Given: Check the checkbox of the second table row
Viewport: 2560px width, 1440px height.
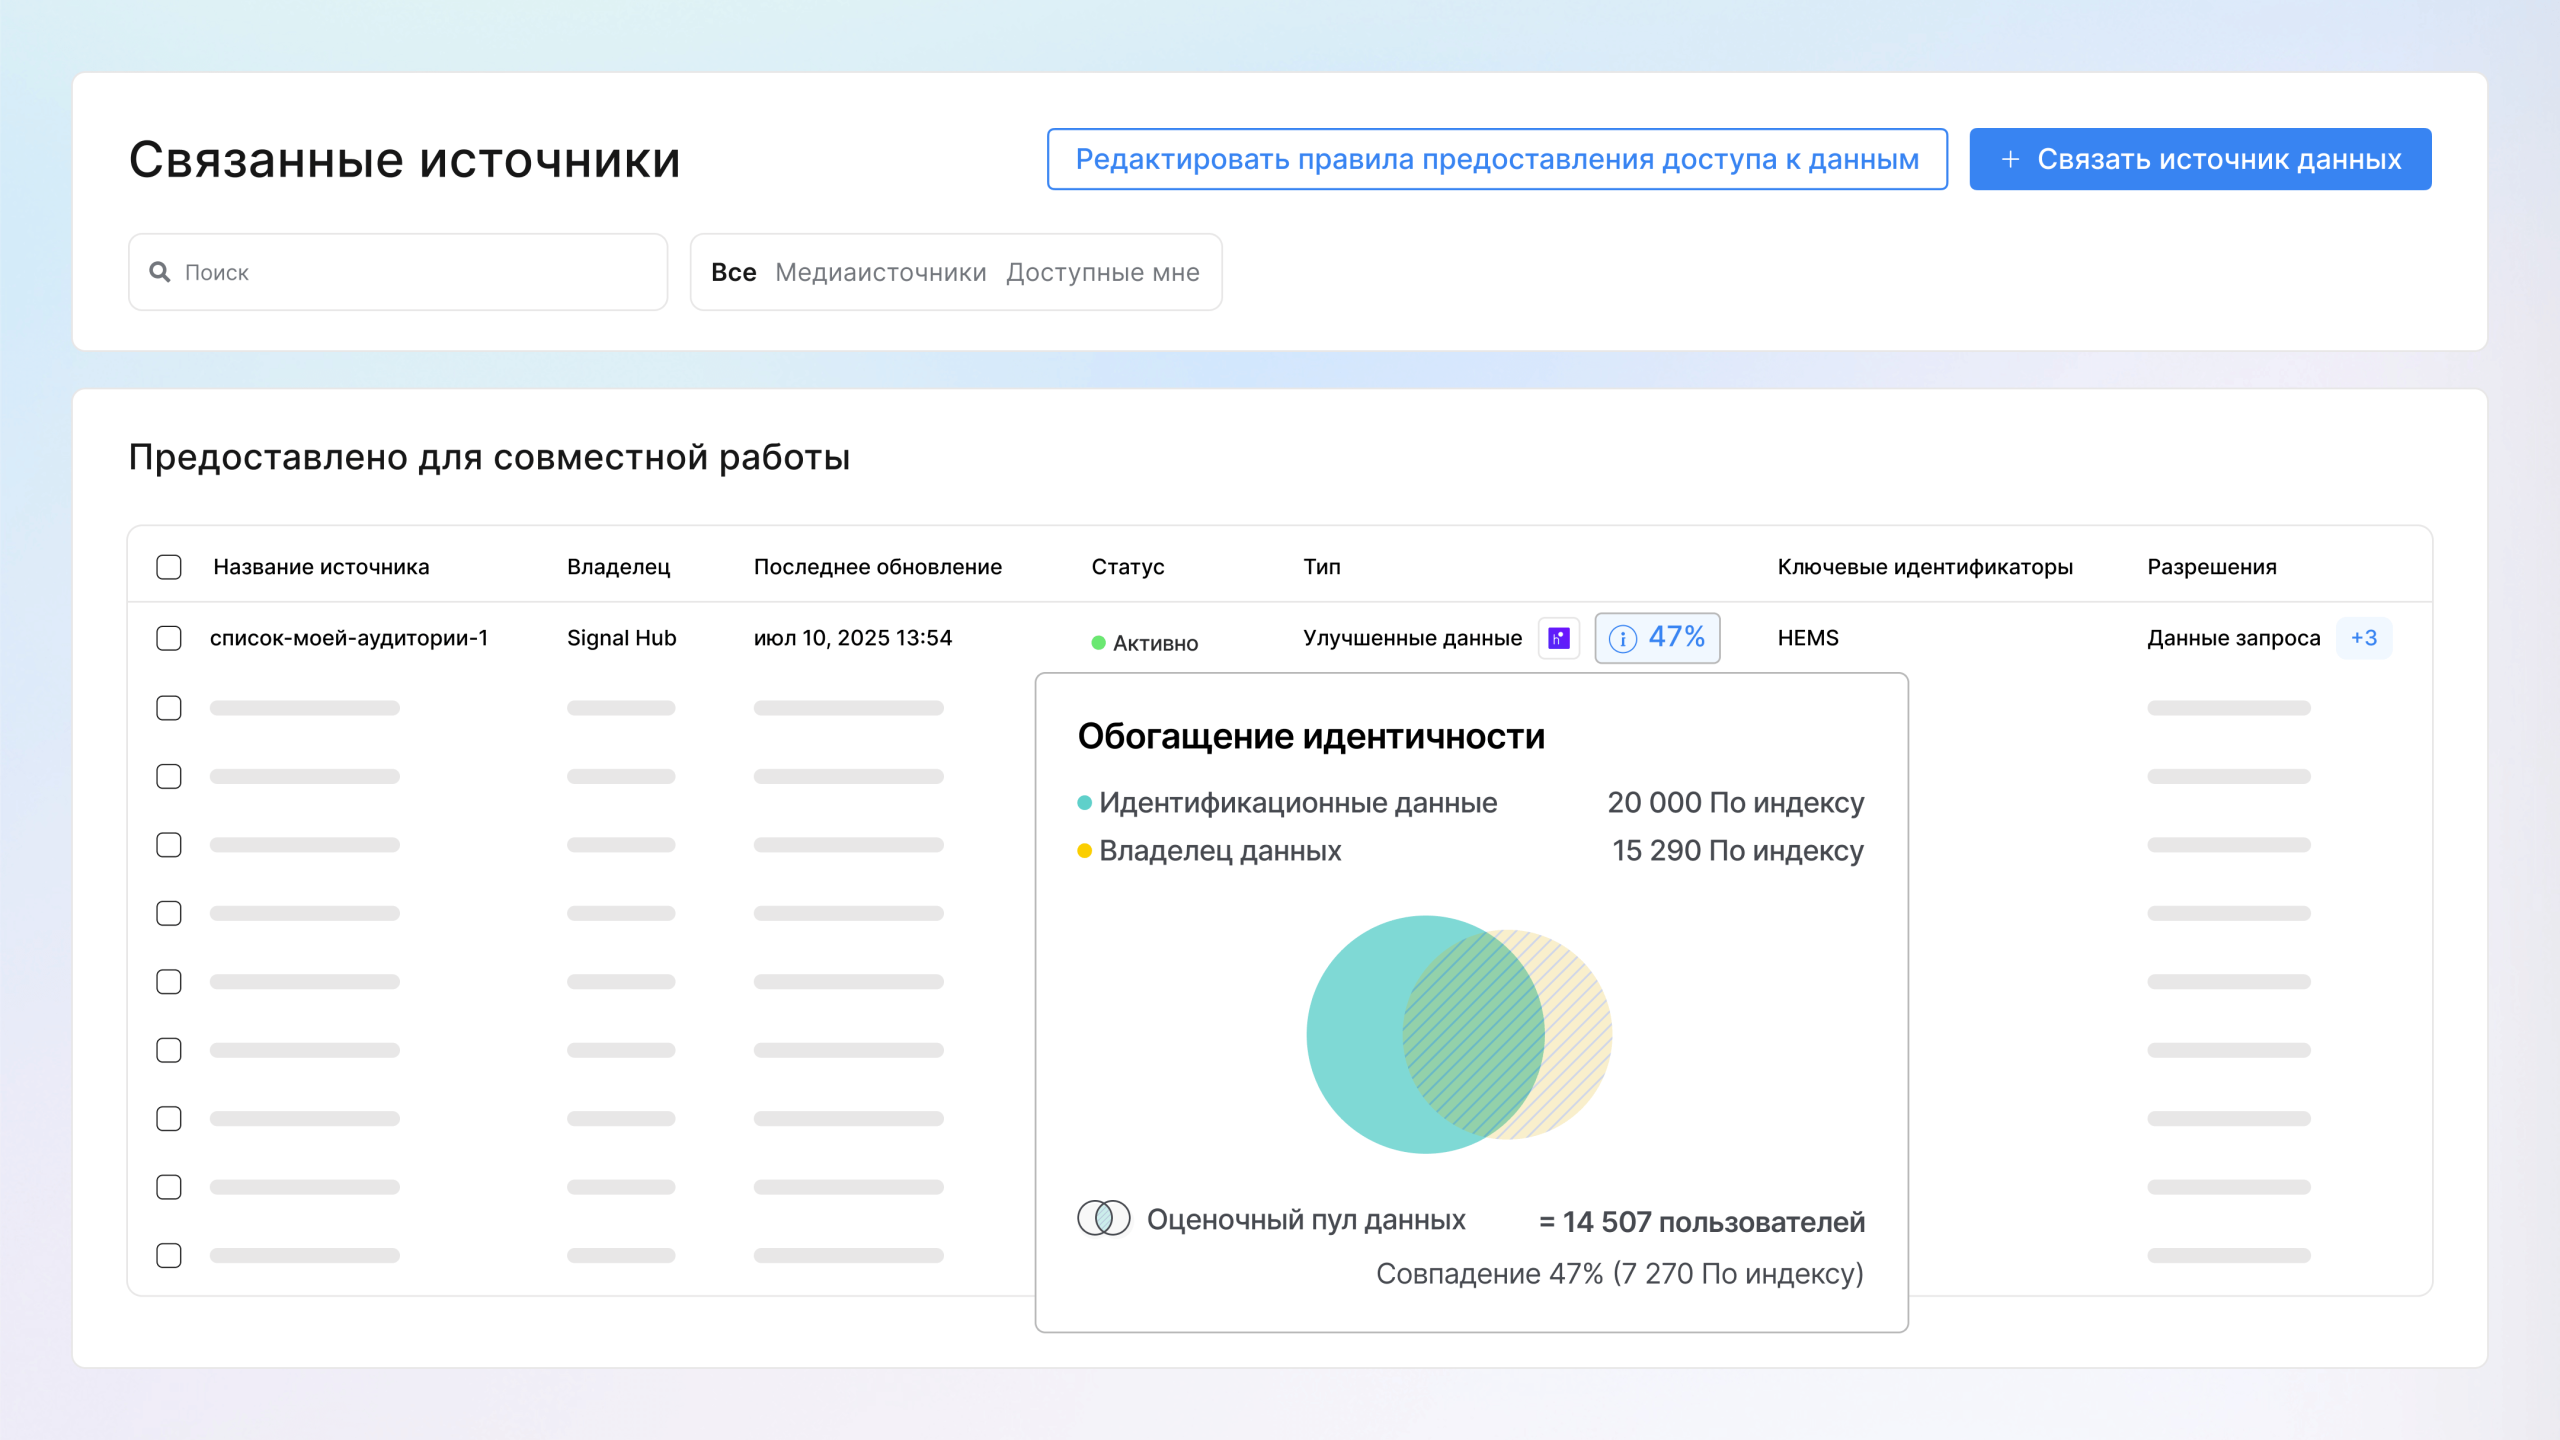Looking at the screenshot, I should pos(168,707).
